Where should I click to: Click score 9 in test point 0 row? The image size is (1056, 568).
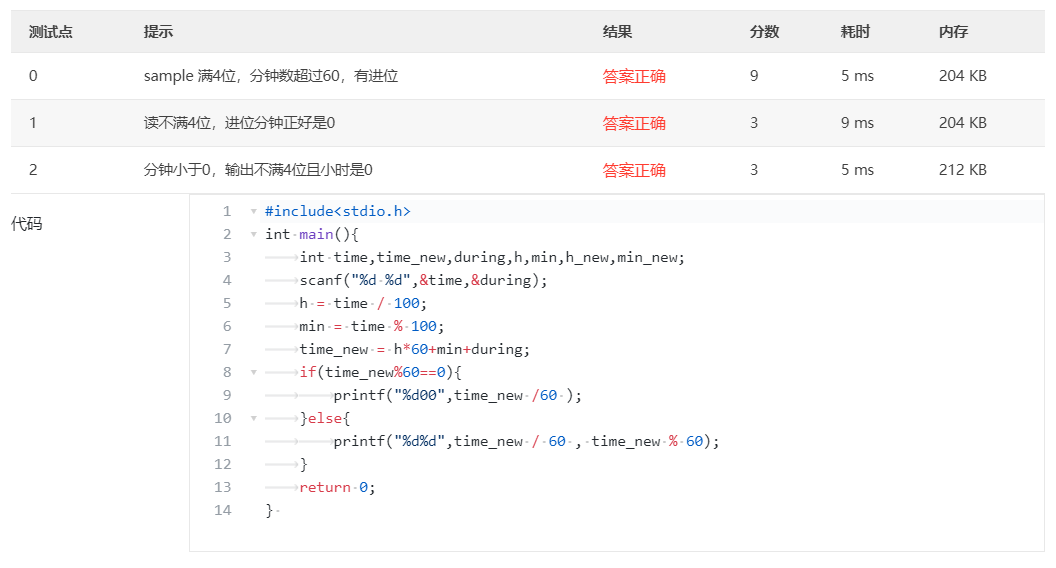754,76
